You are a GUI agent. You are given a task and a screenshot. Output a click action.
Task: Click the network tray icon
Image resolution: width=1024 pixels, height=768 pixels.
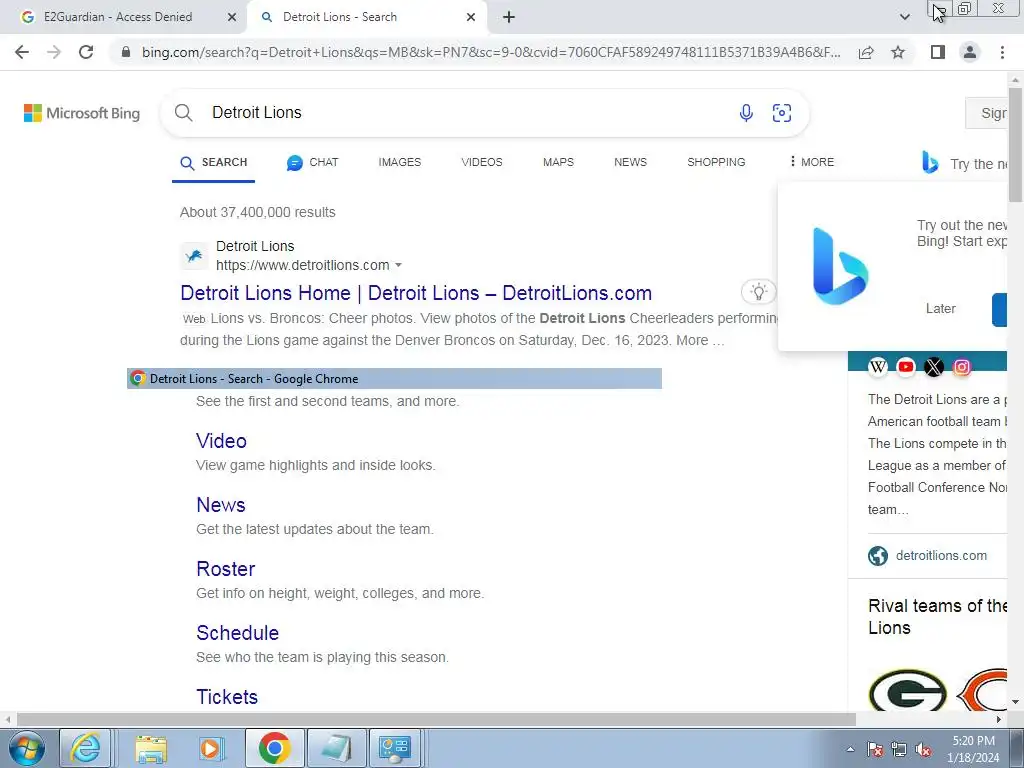pyautogui.click(x=899, y=749)
